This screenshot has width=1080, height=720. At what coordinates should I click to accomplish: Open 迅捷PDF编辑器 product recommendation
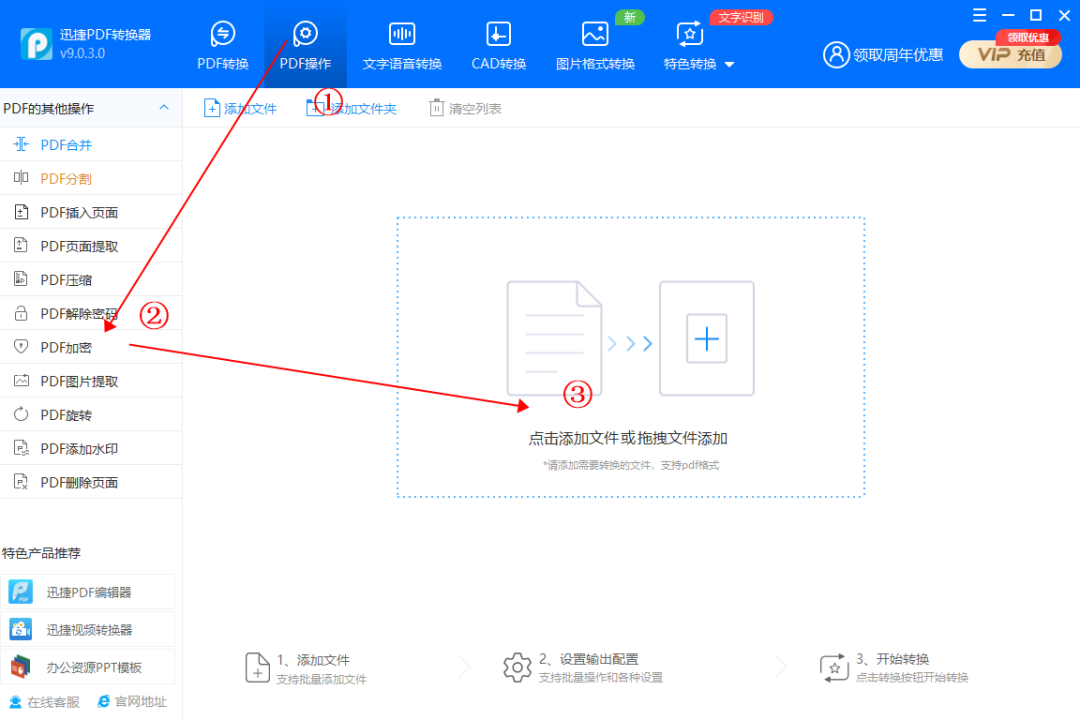pyautogui.click(x=87, y=592)
